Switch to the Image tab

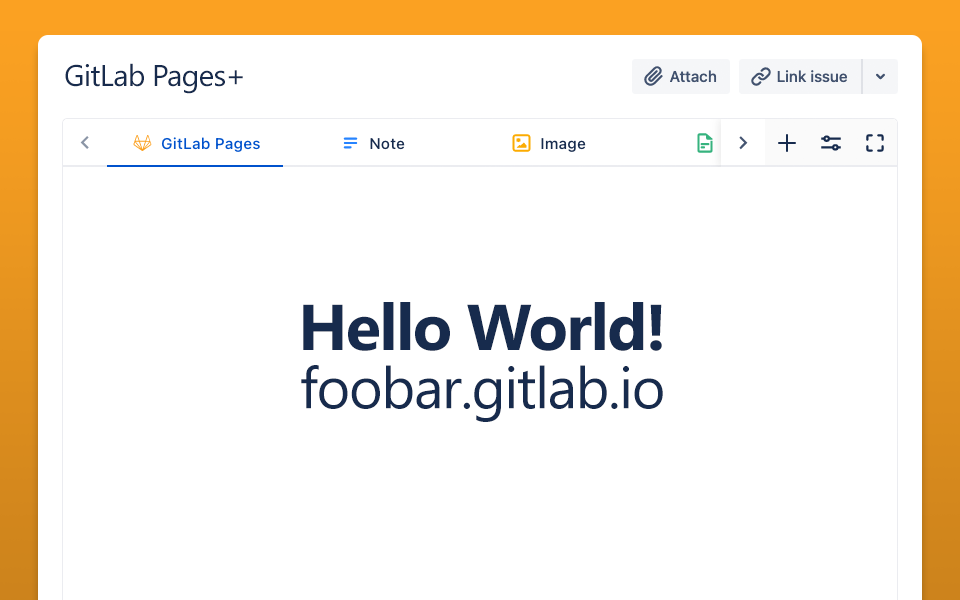pos(549,143)
